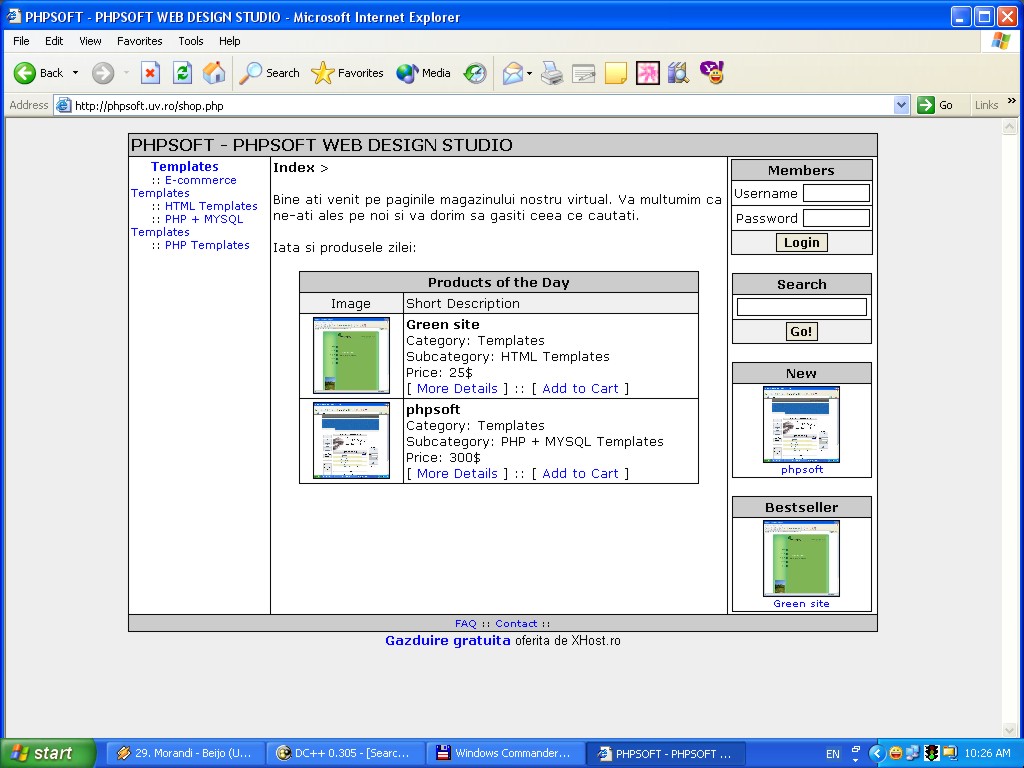Viewport: 1024px width, 768px height.
Task: Click the Yahoo smiley icon in system tray
Action: tap(895, 753)
